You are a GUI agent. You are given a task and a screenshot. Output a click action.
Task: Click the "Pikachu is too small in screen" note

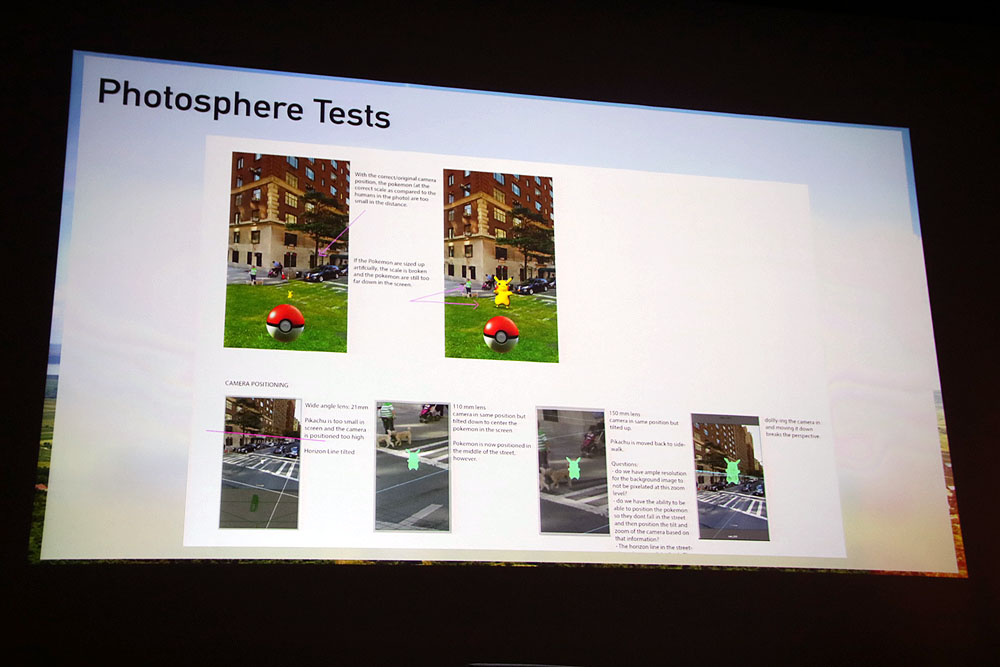(x=334, y=429)
